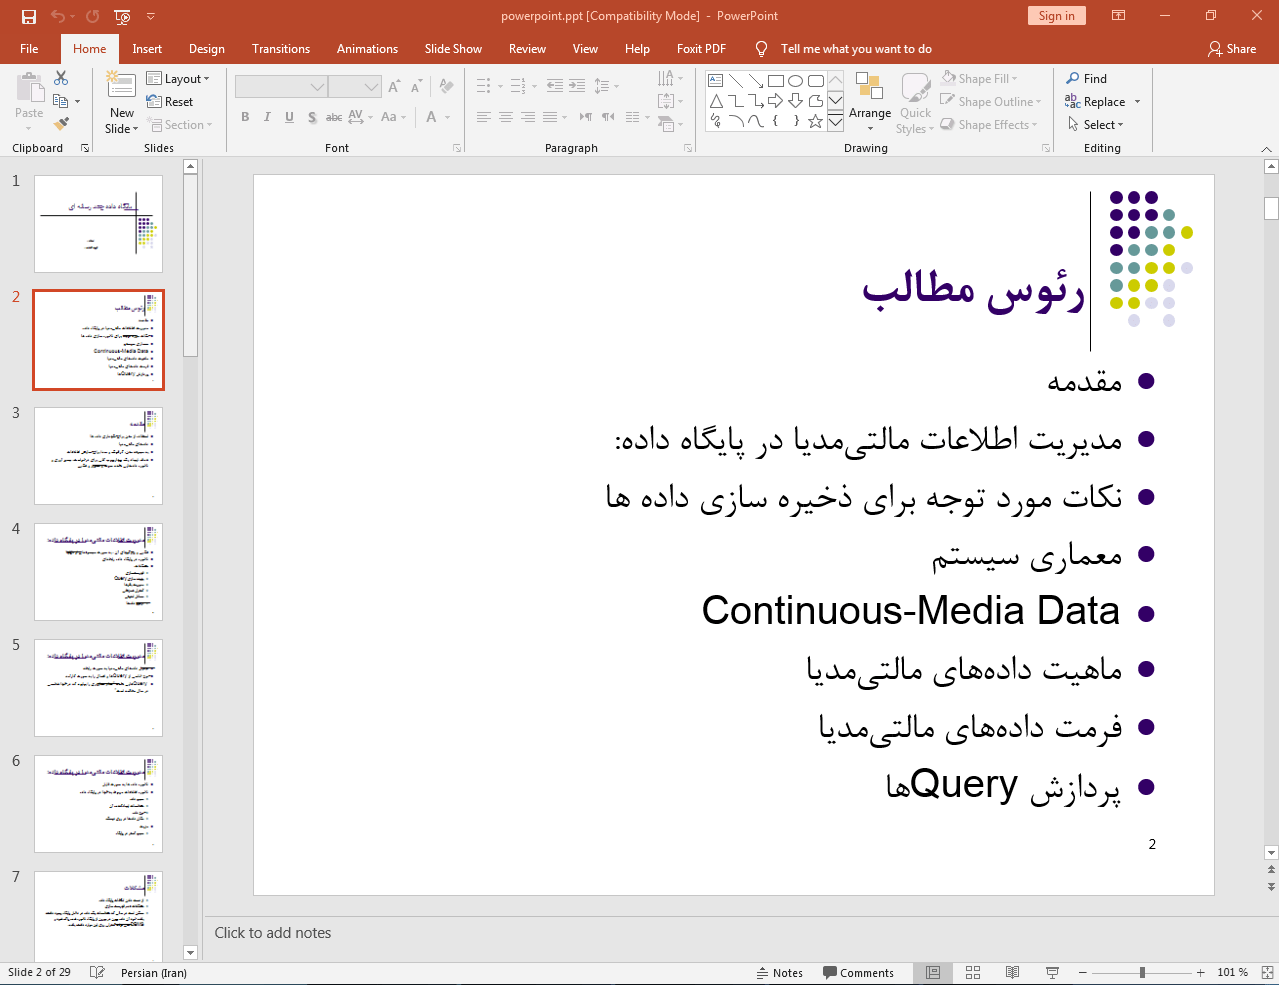Open the Transitions ribbon tab
Screen dimensions: 1279x985
(281, 49)
